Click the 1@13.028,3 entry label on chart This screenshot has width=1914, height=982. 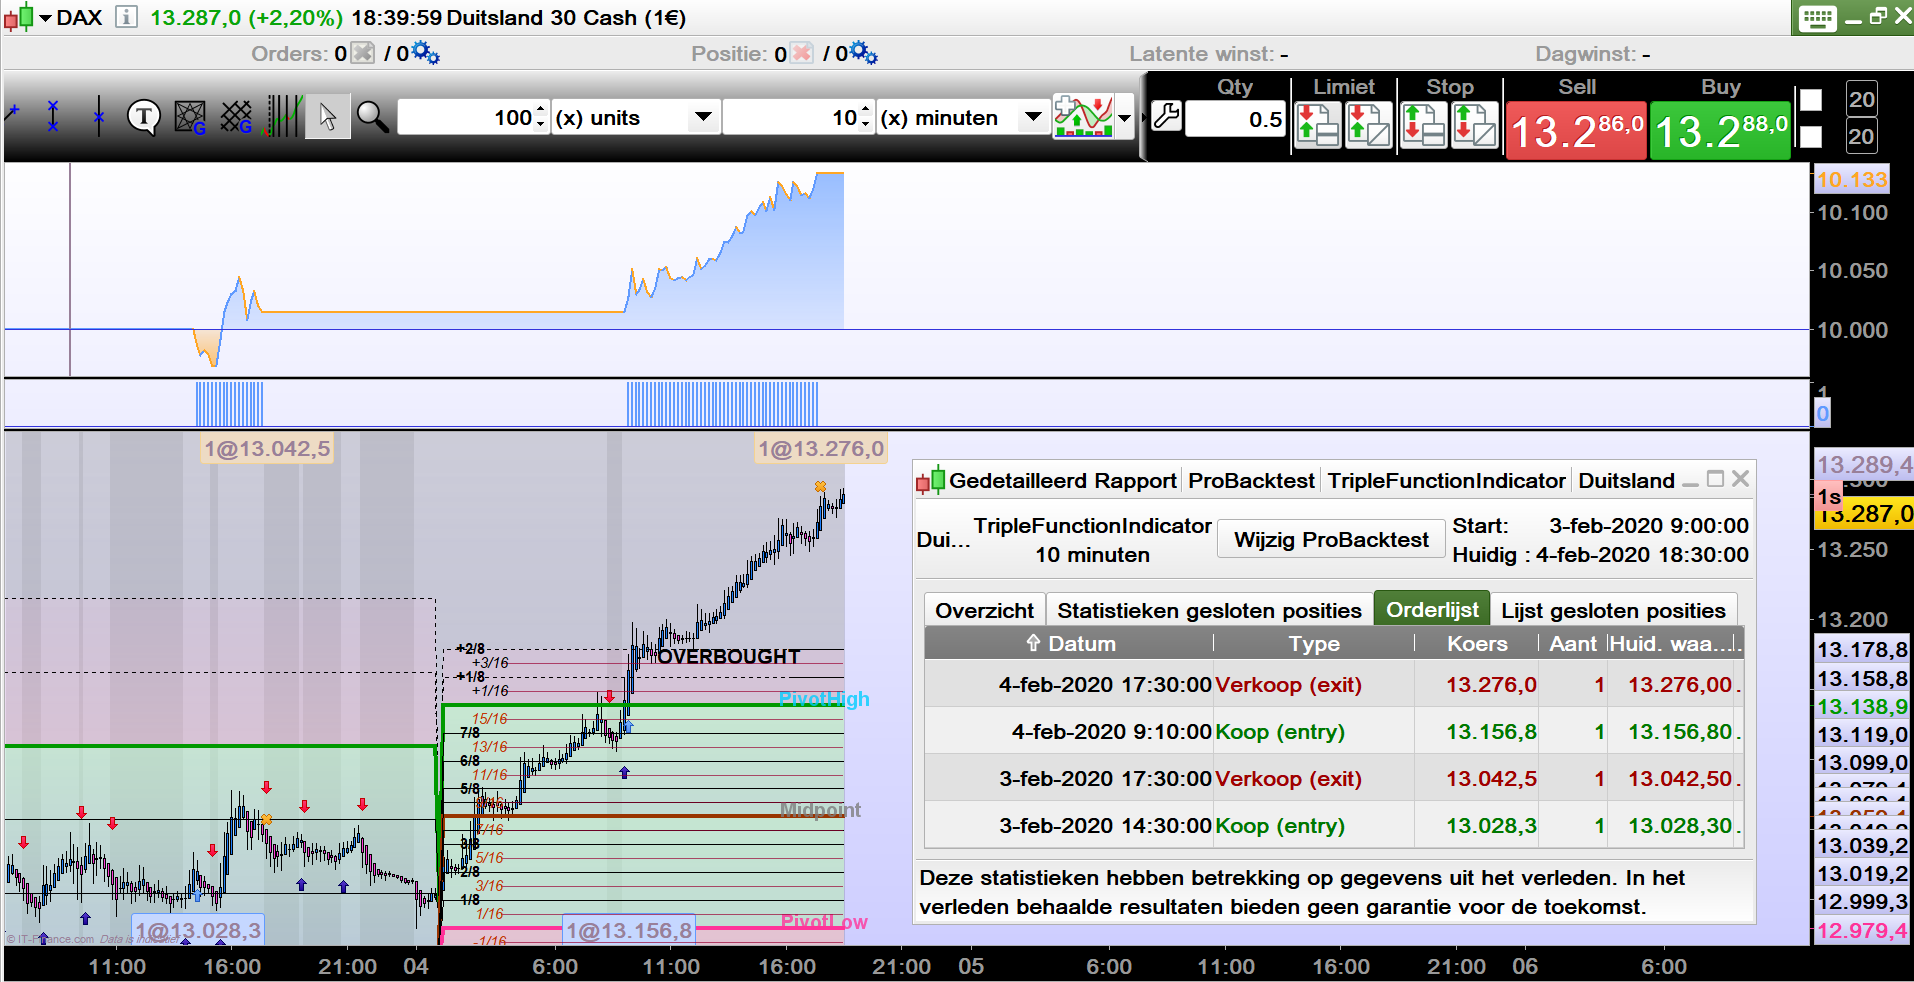(x=198, y=930)
